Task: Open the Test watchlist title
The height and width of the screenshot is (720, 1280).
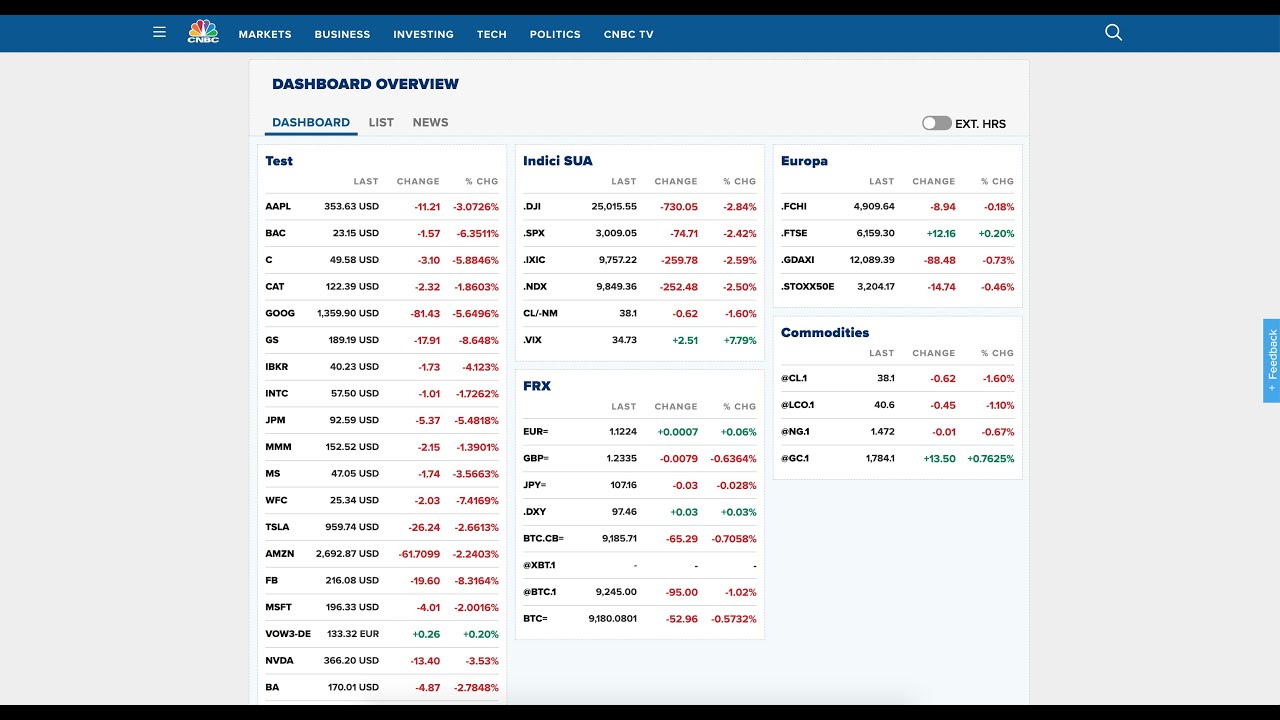Action: pyautogui.click(x=279, y=160)
